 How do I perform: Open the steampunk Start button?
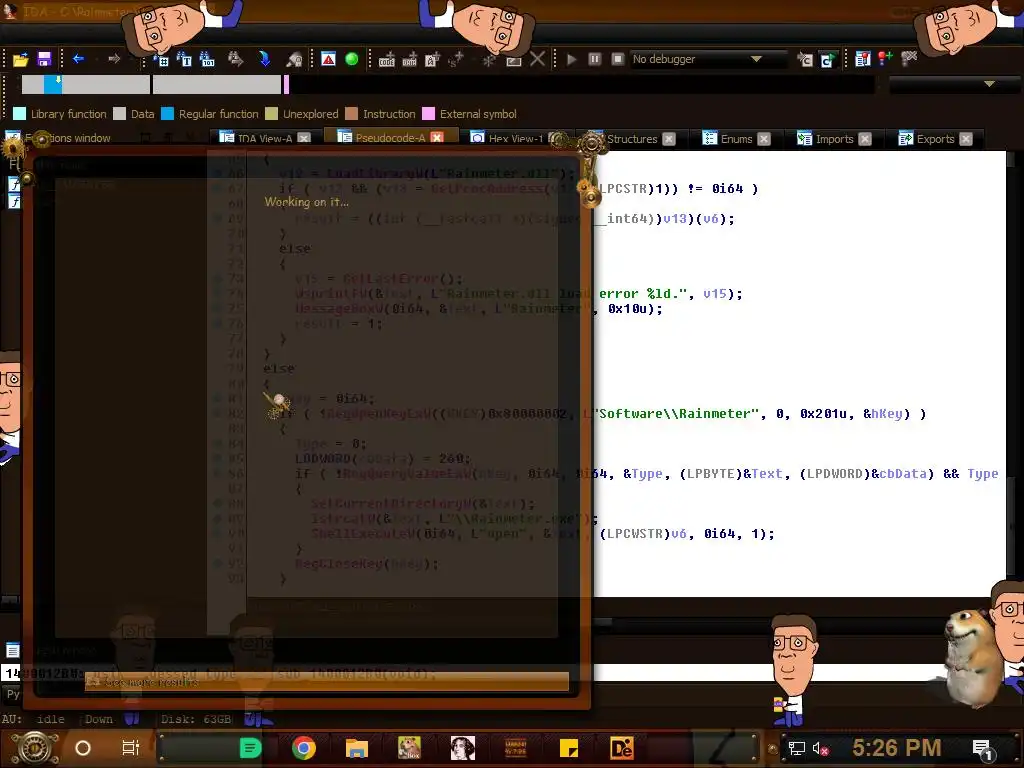point(34,748)
